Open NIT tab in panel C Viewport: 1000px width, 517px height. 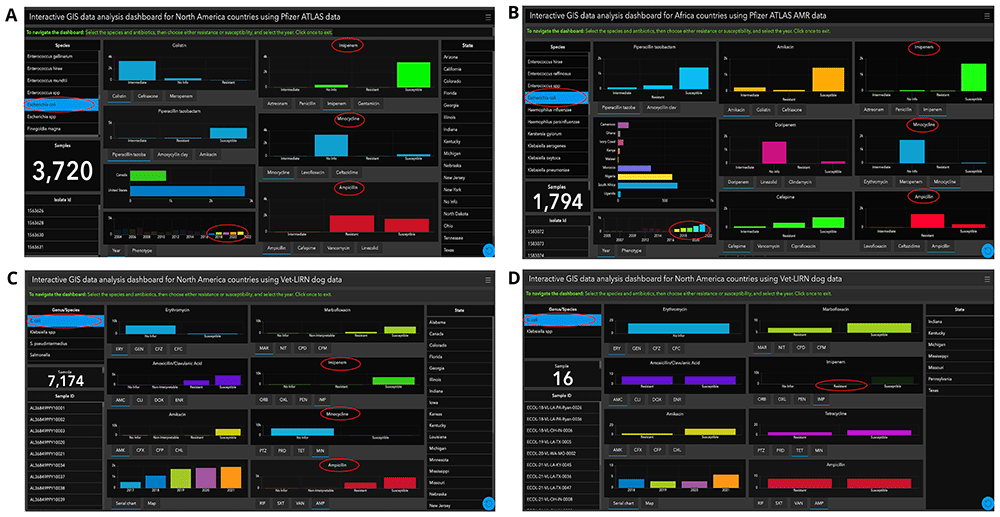(x=283, y=348)
